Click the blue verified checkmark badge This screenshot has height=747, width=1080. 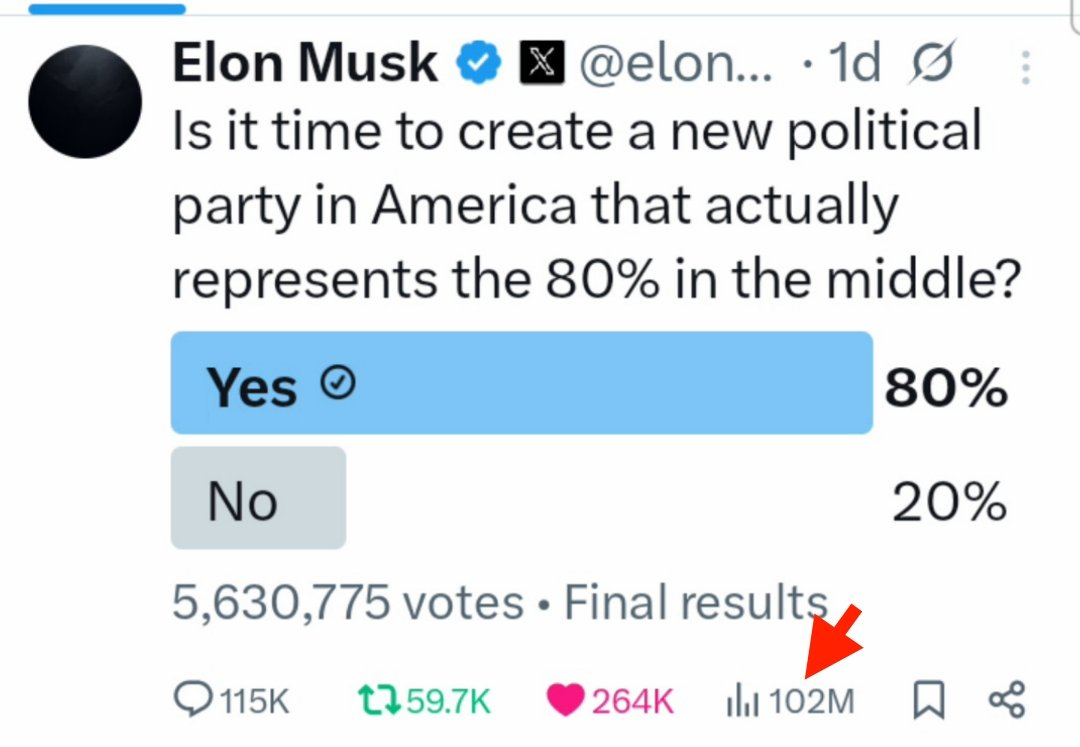tap(479, 63)
